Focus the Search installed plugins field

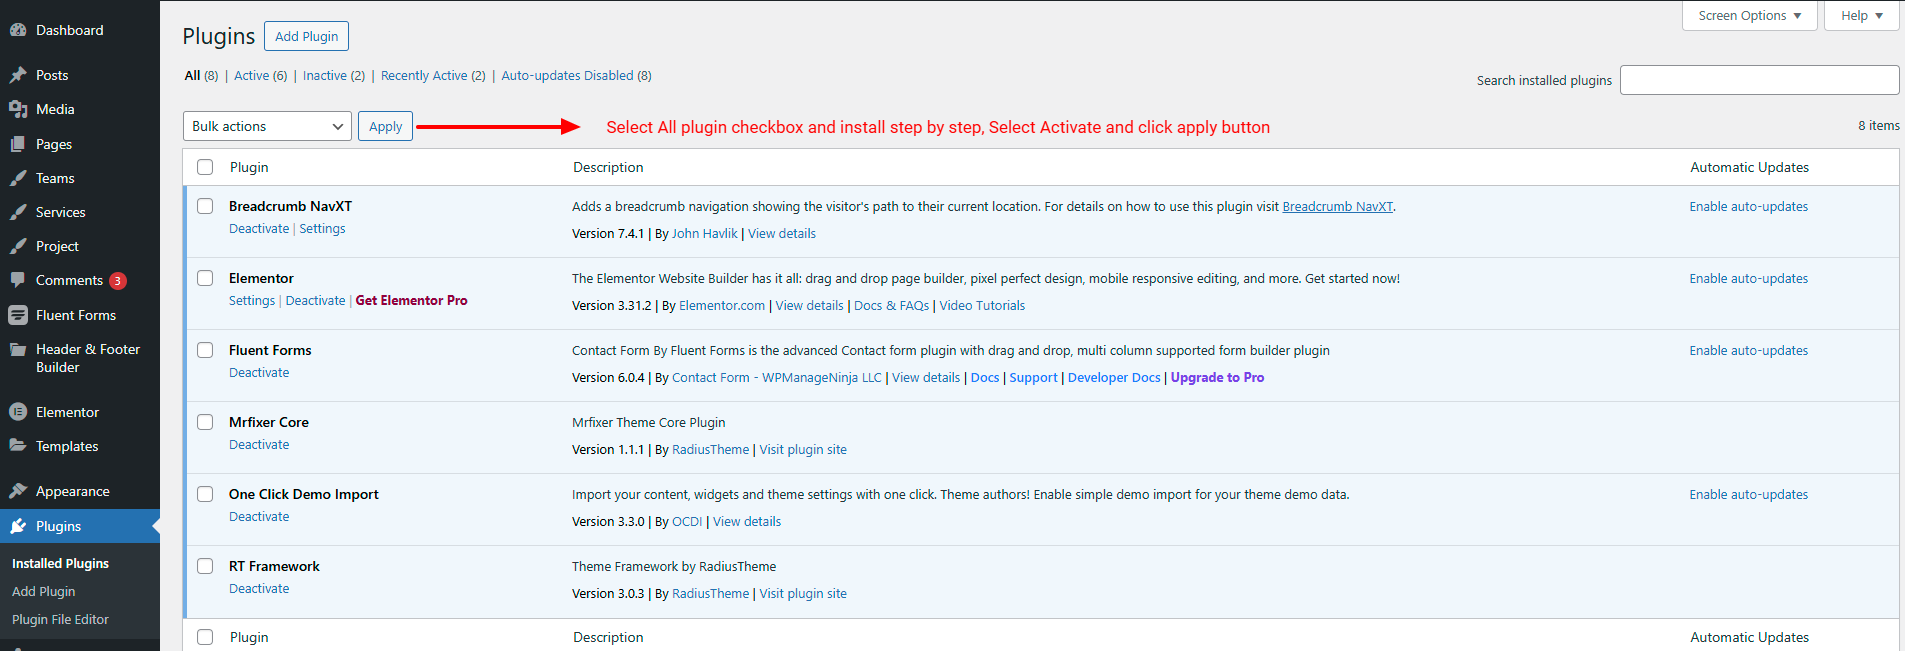[1759, 80]
